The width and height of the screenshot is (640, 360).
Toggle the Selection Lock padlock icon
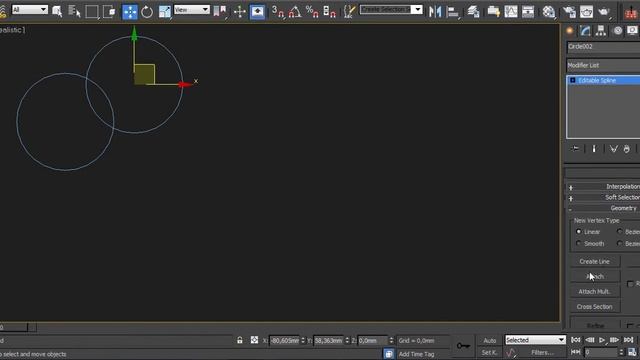coord(240,340)
